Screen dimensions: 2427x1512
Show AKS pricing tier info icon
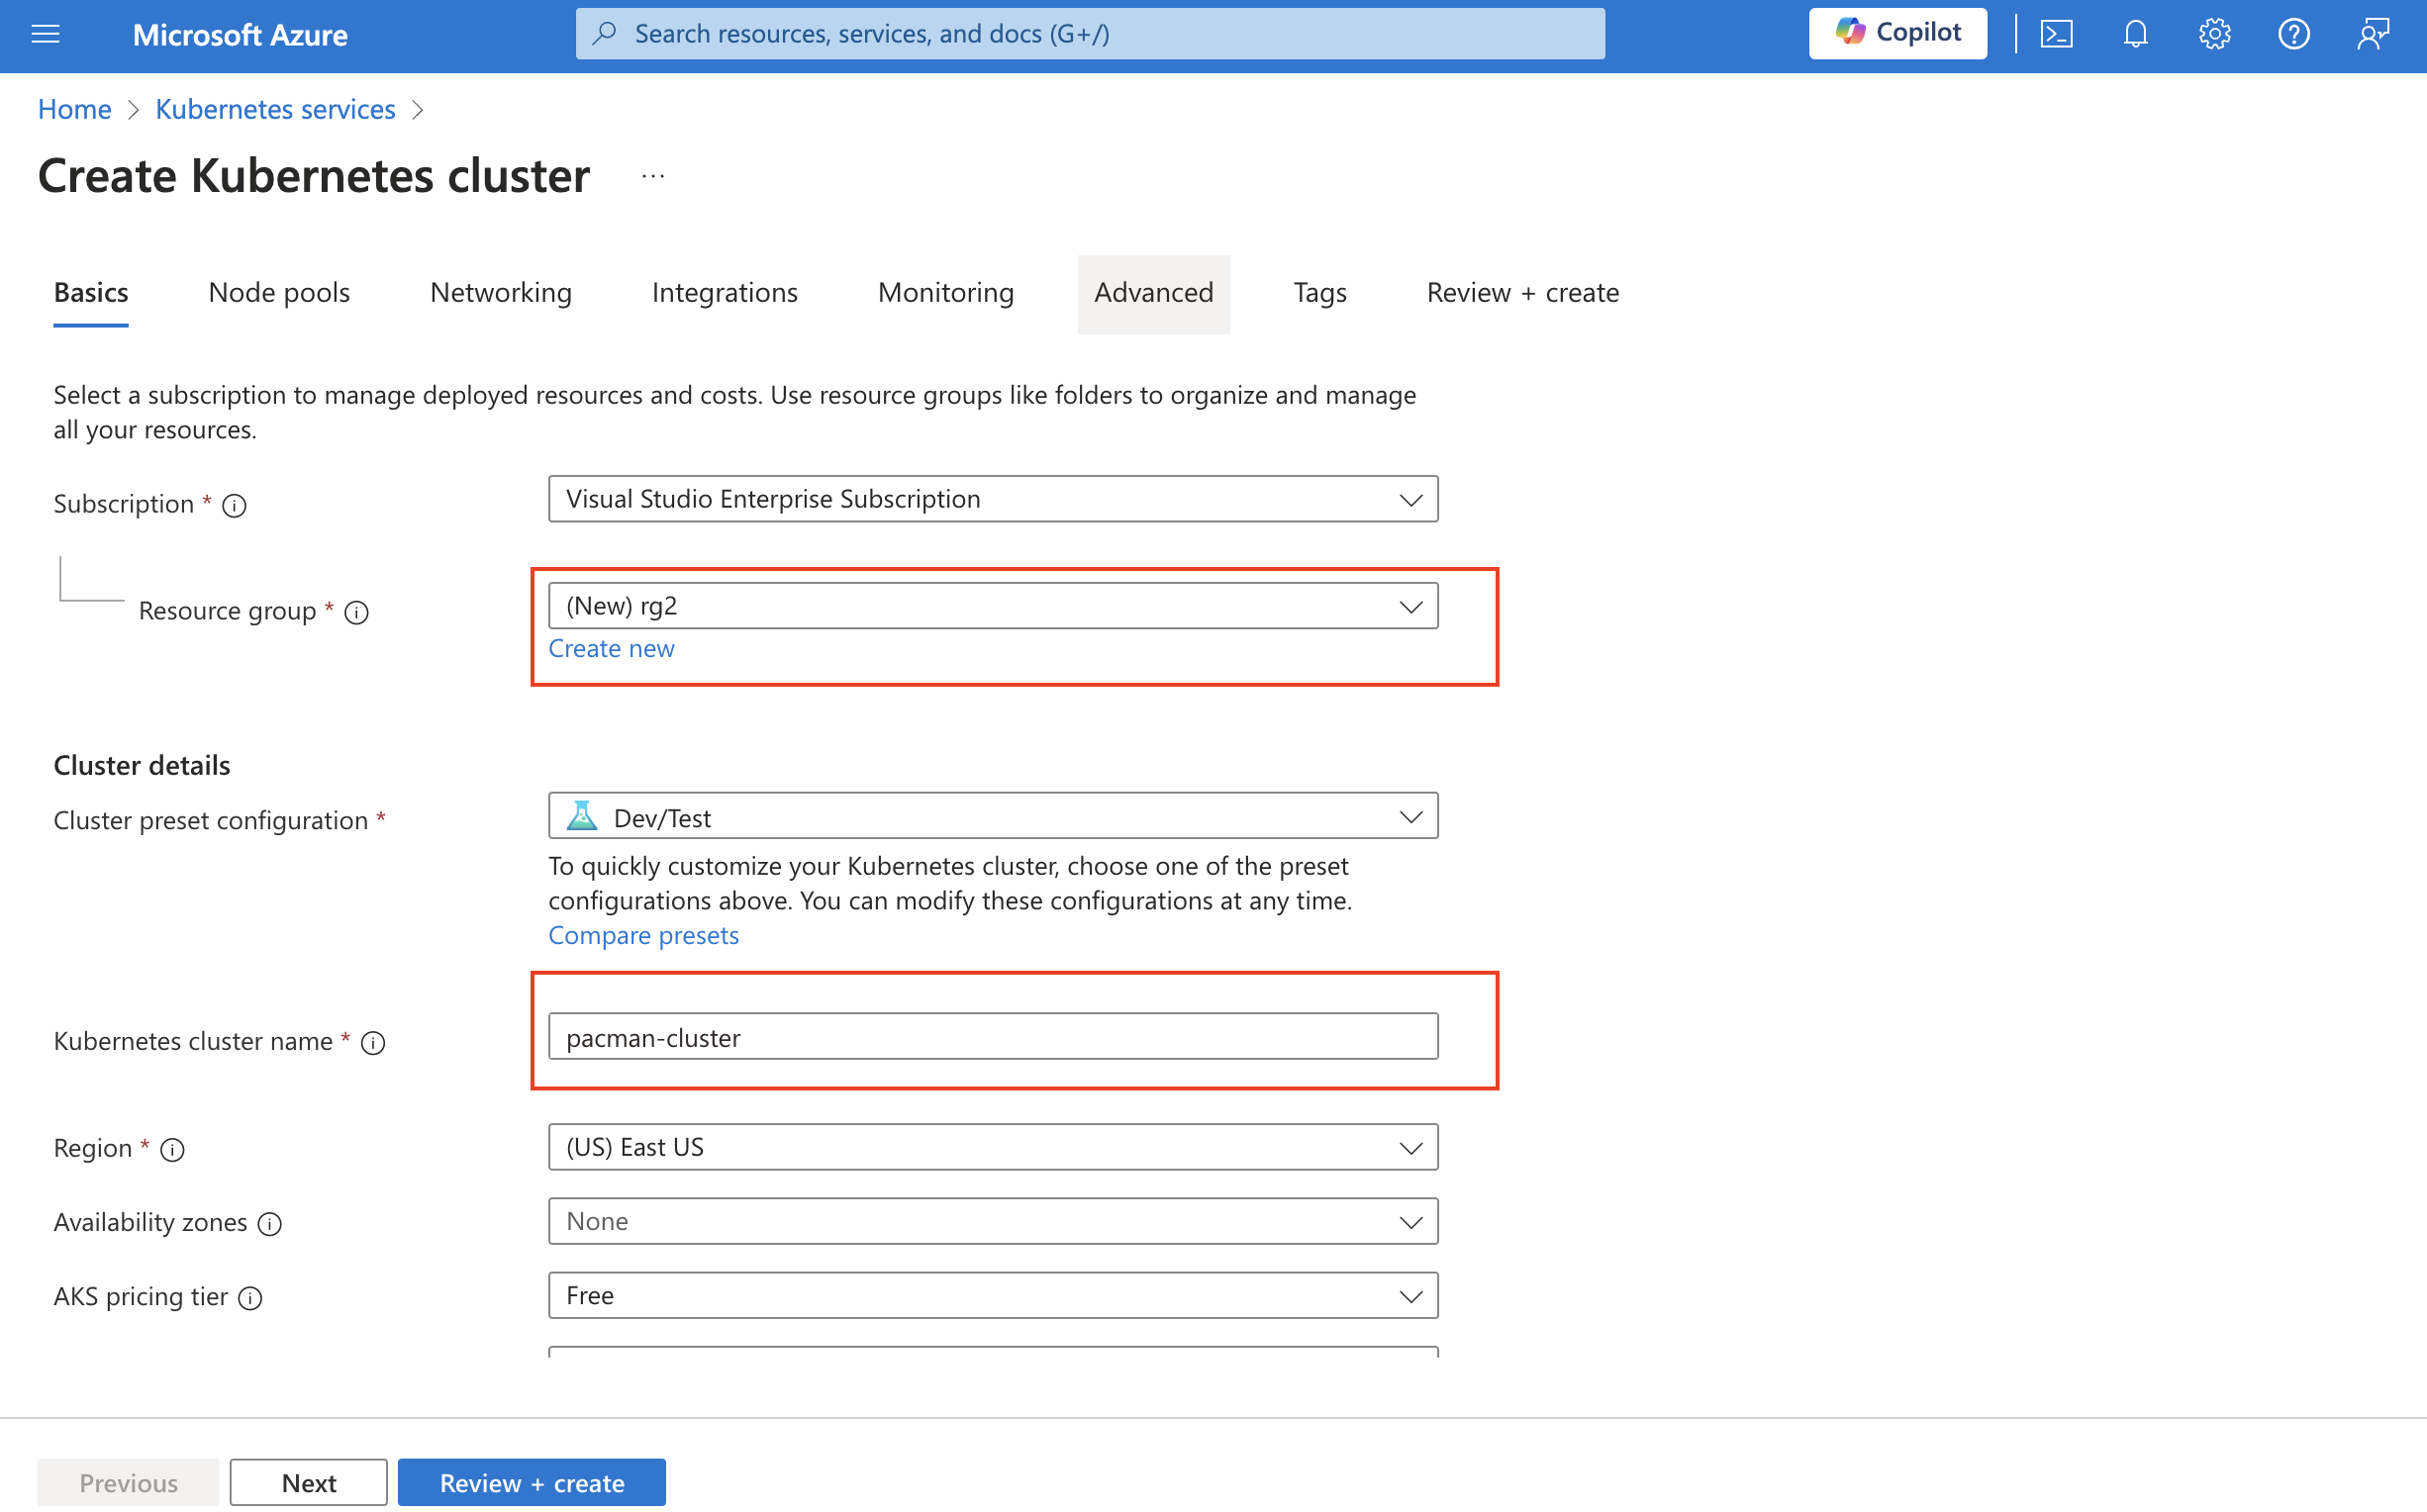[x=251, y=1298]
